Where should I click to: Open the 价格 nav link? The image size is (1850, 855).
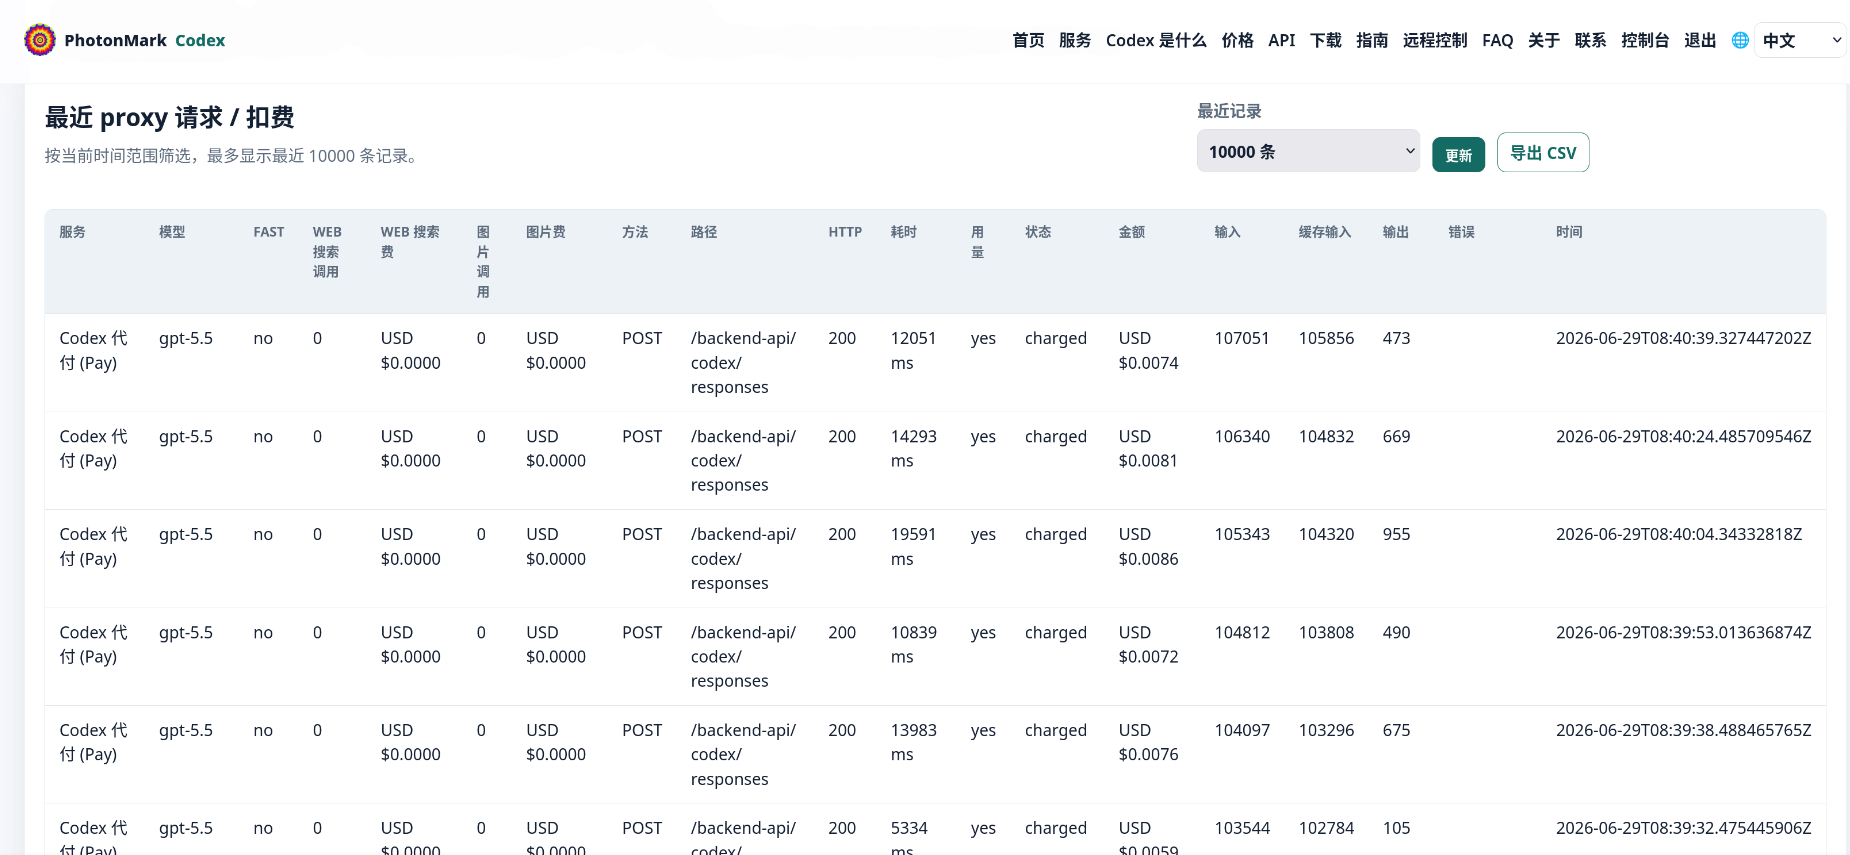pyautogui.click(x=1237, y=40)
